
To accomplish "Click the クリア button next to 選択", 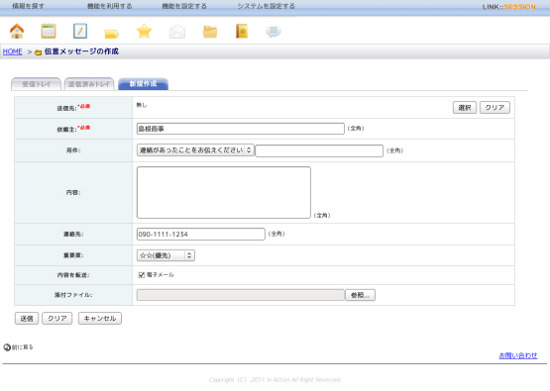I will (x=495, y=108).
